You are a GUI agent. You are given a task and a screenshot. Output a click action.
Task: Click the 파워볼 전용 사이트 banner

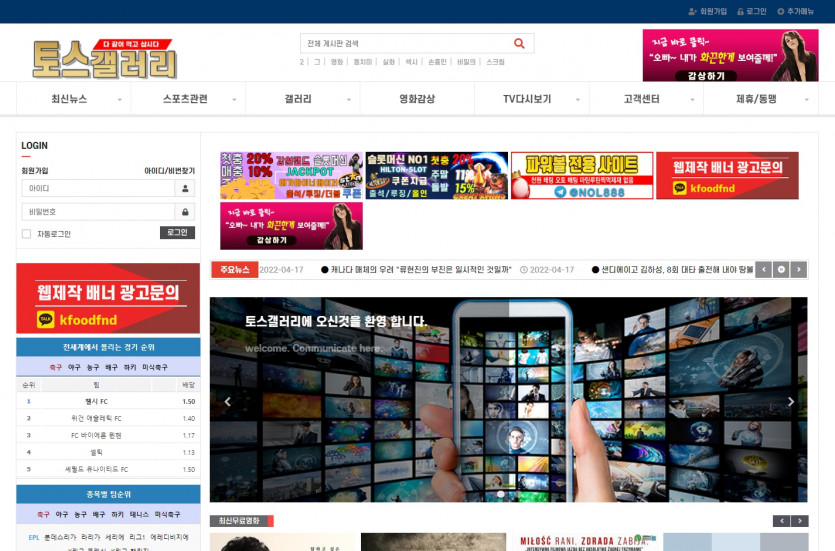582,176
